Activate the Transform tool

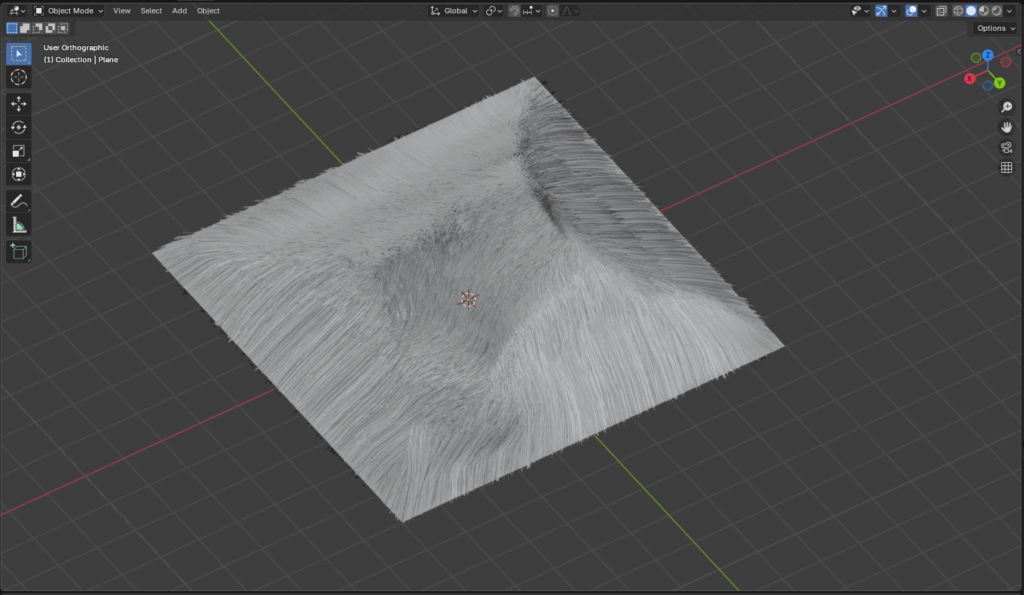click(18, 174)
